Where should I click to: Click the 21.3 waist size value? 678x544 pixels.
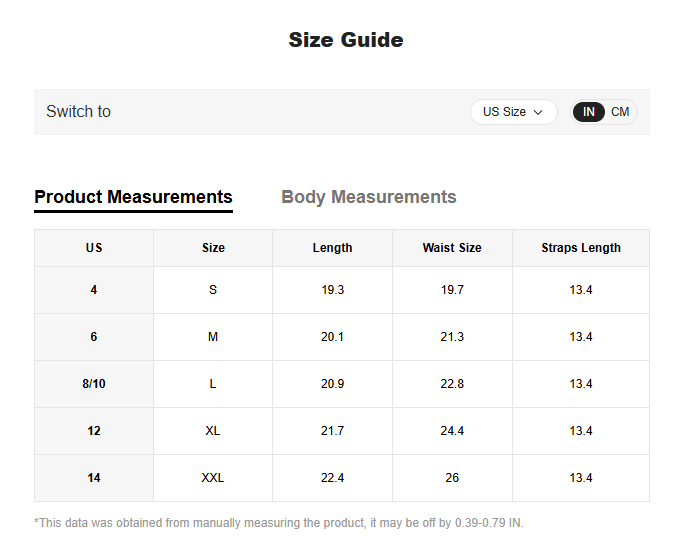click(x=452, y=337)
